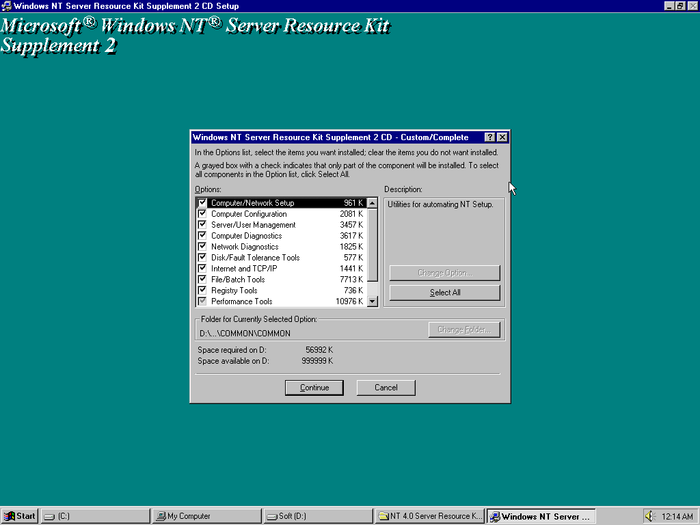Click Continue to proceed with installation
This screenshot has height=525, width=700.
314,387
